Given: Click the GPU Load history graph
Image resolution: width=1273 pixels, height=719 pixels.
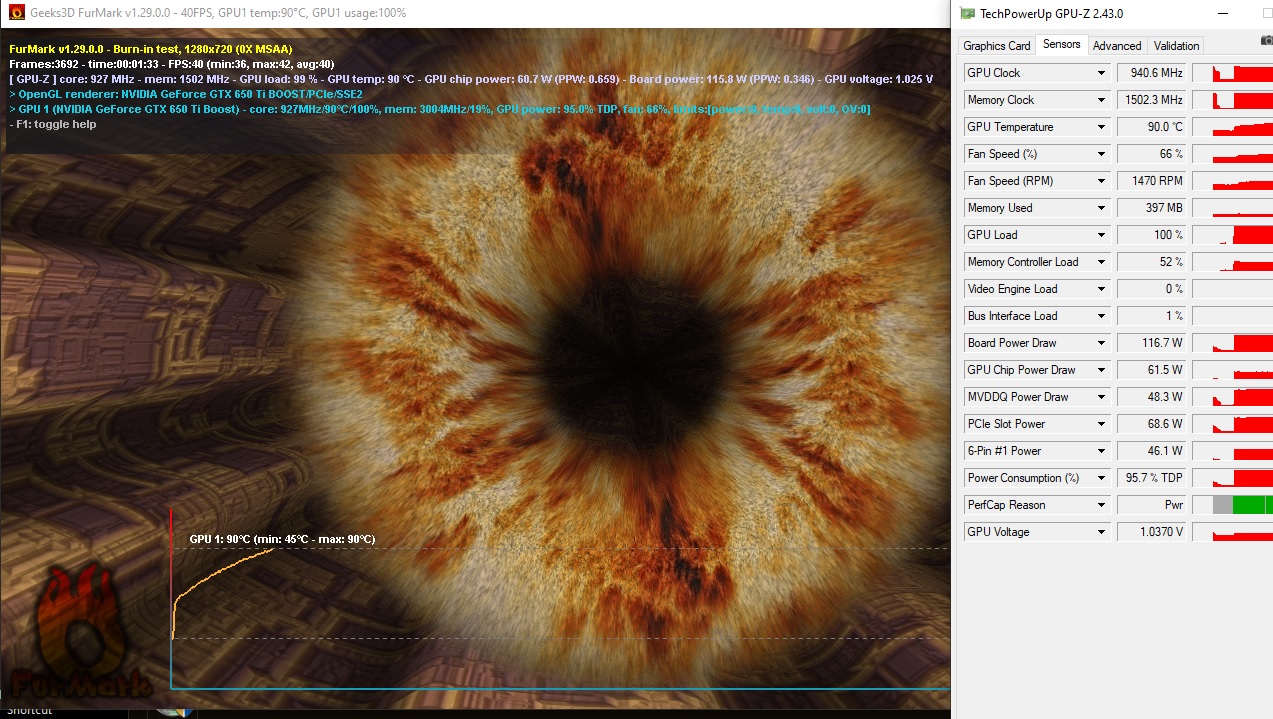Looking at the screenshot, I should click(x=1233, y=235).
